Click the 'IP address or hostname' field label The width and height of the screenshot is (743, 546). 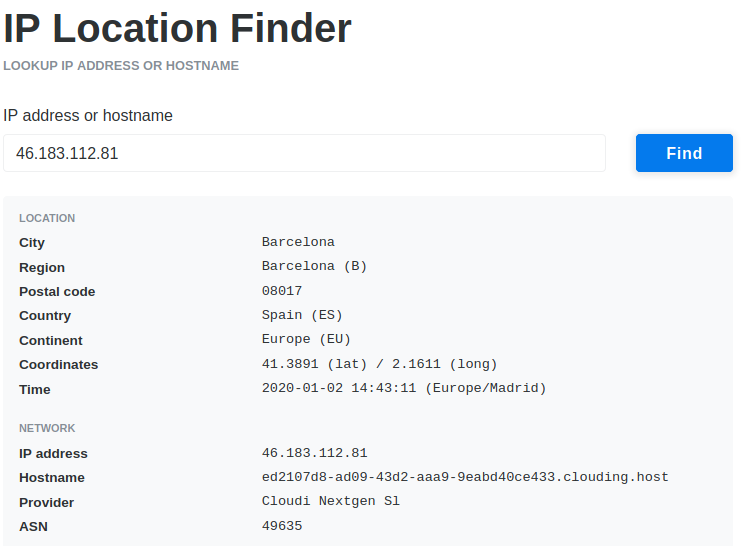pos(88,116)
